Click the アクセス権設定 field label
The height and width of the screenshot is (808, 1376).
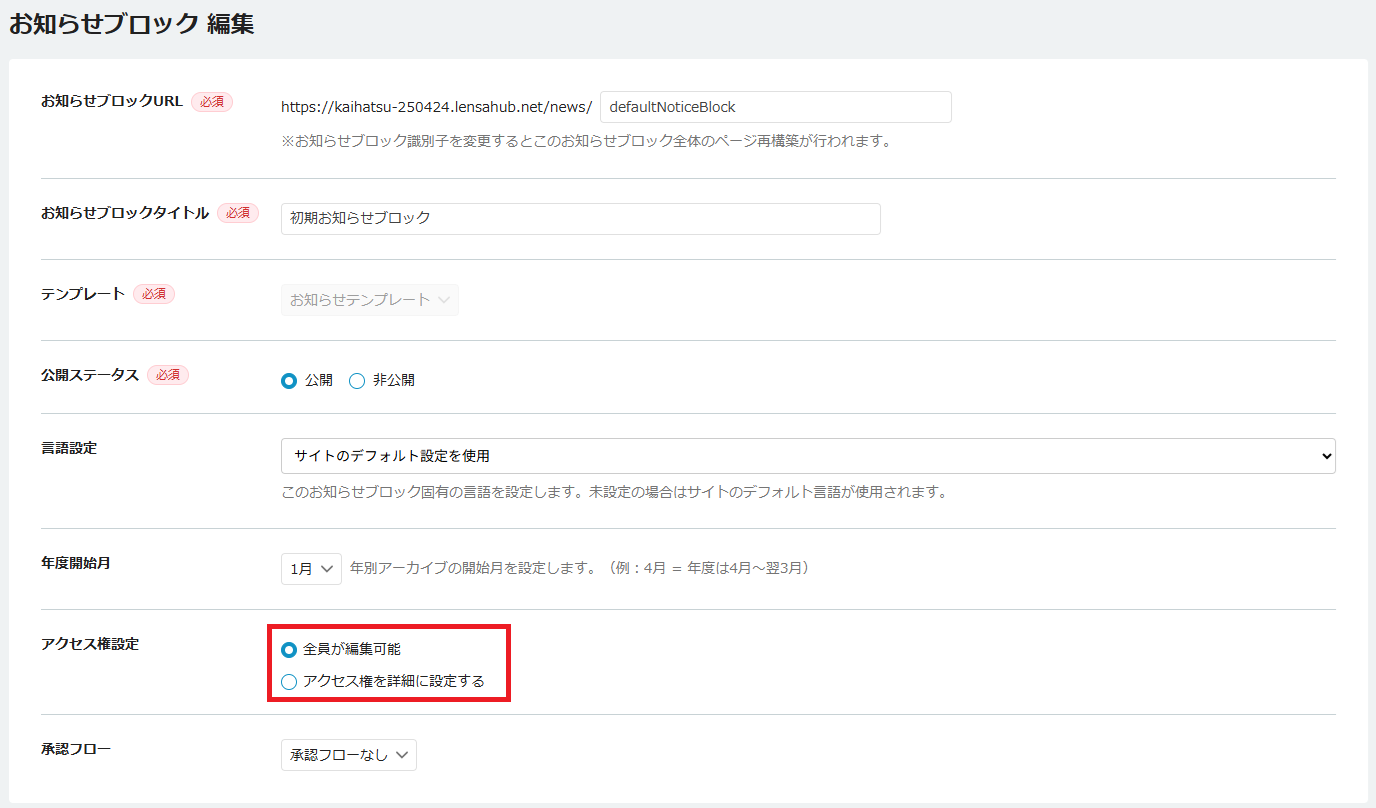[x=90, y=644]
